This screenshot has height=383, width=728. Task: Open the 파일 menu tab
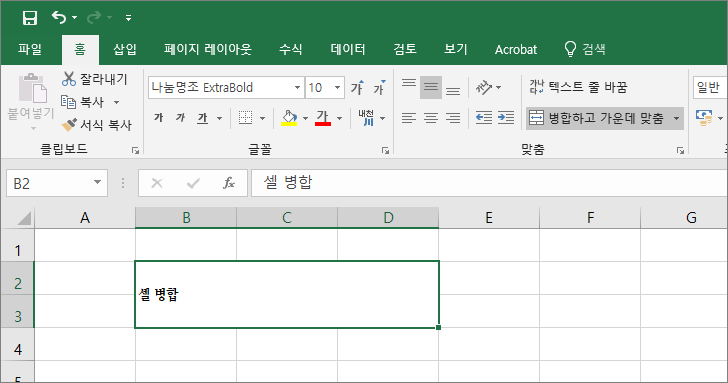30,49
